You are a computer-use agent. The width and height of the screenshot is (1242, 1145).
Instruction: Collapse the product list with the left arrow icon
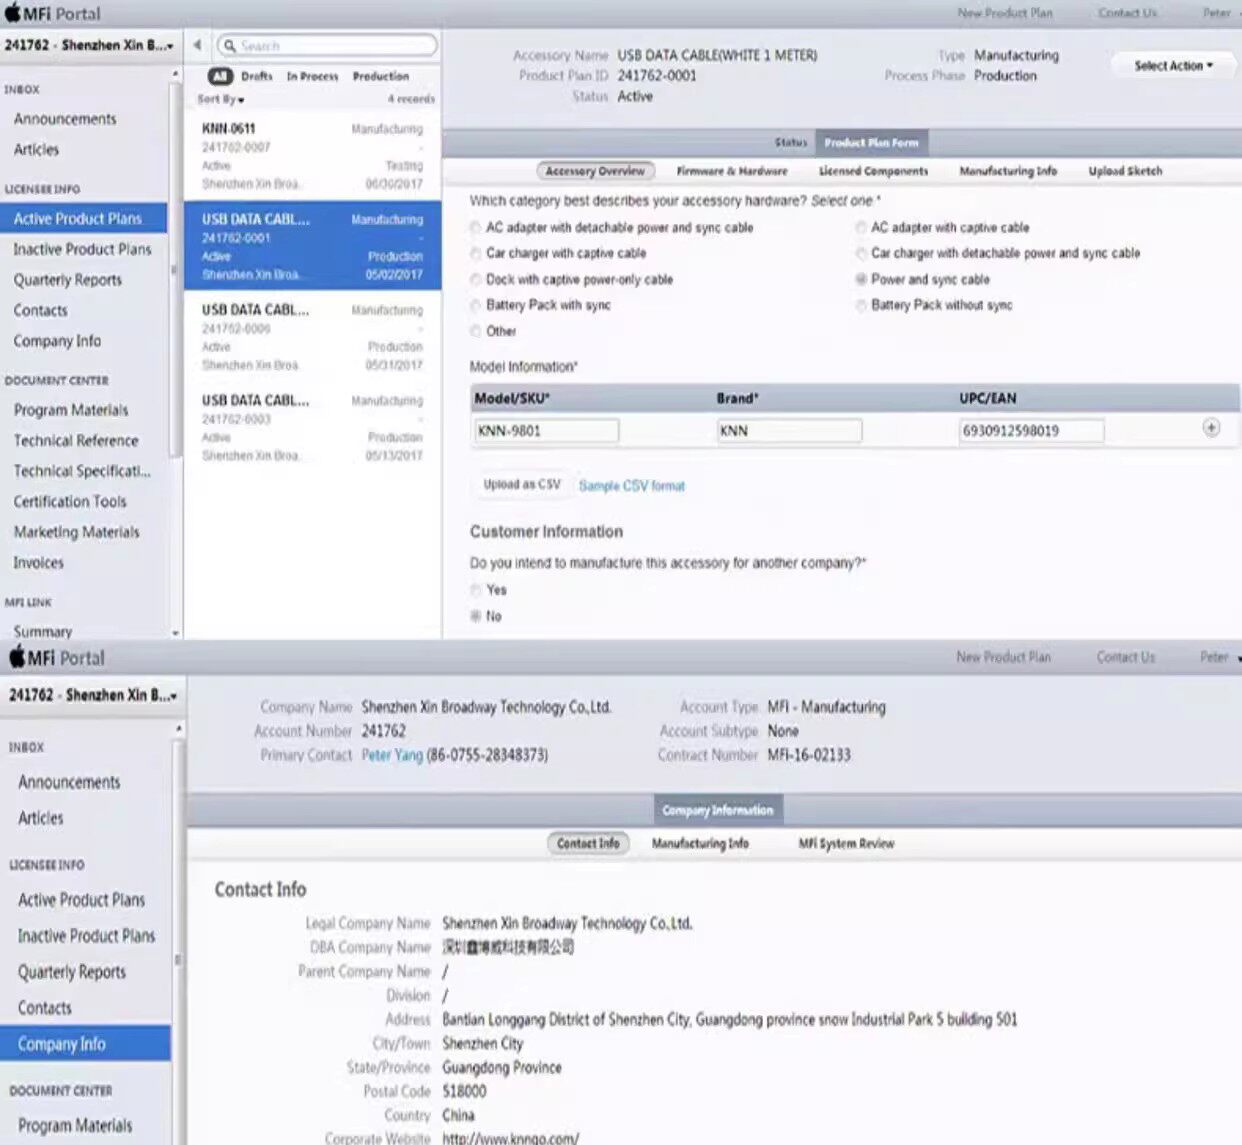click(x=197, y=45)
